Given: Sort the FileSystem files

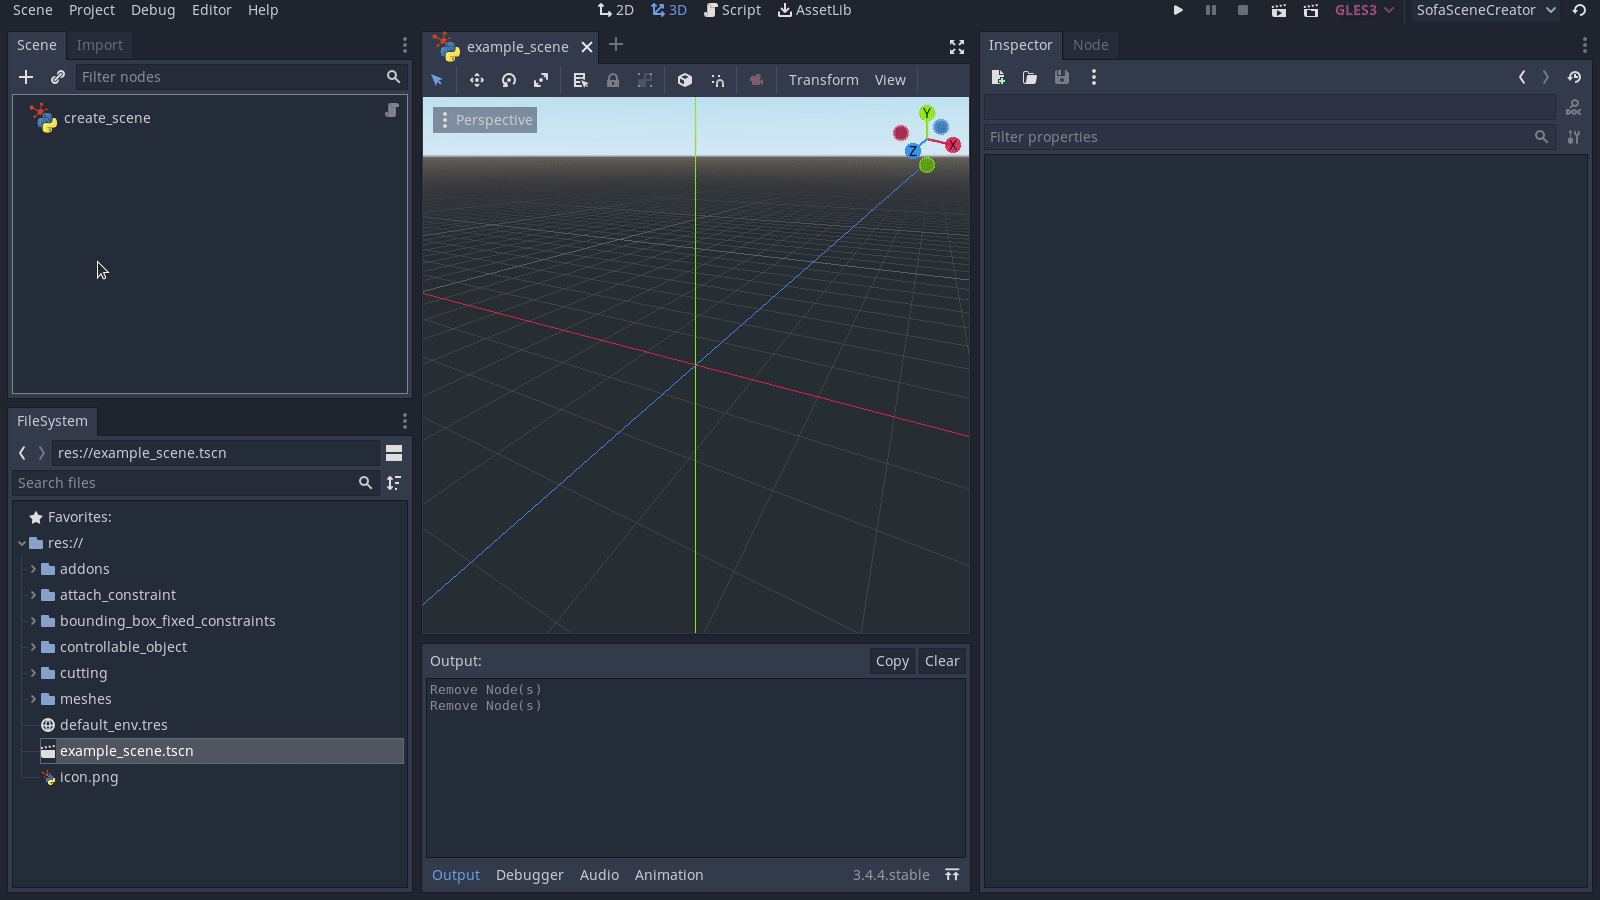Looking at the screenshot, I should coord(394,483).
